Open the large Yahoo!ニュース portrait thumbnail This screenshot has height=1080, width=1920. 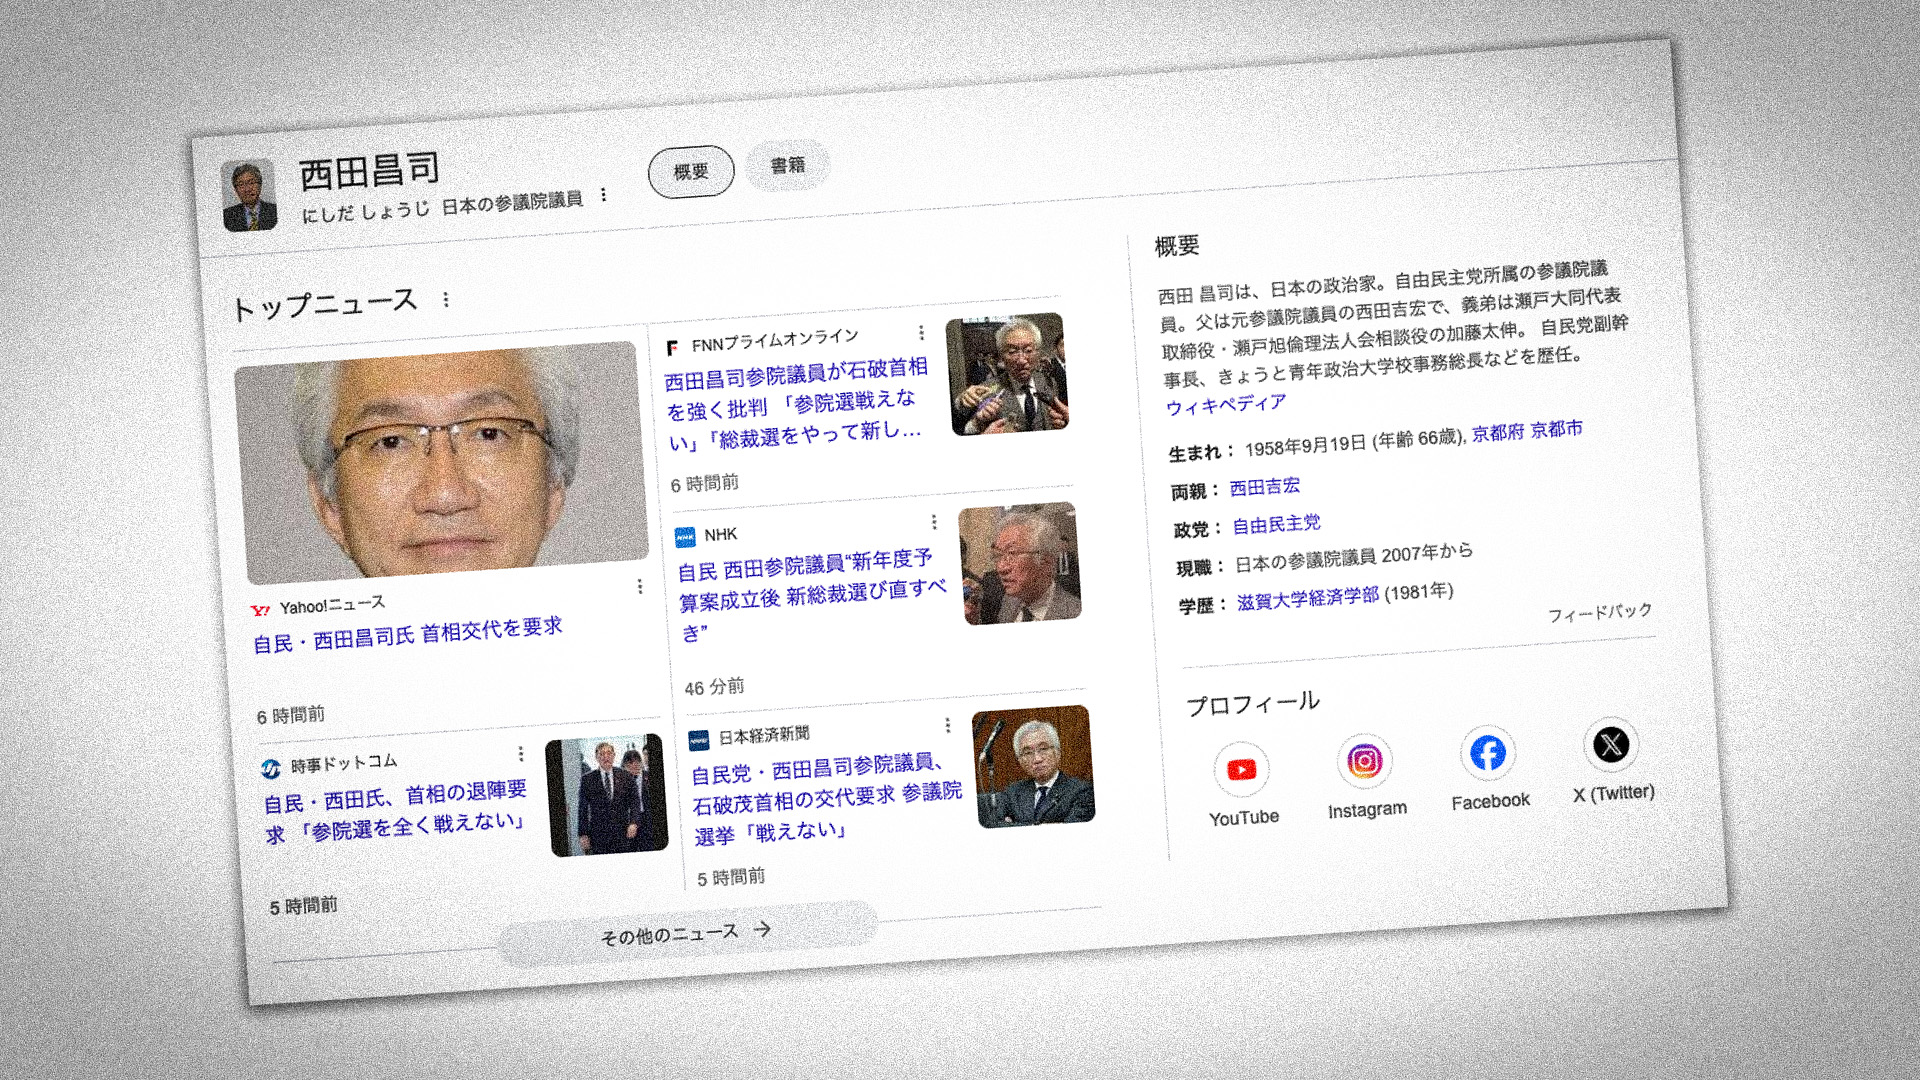pyautogui.click(x=440, y=462)
